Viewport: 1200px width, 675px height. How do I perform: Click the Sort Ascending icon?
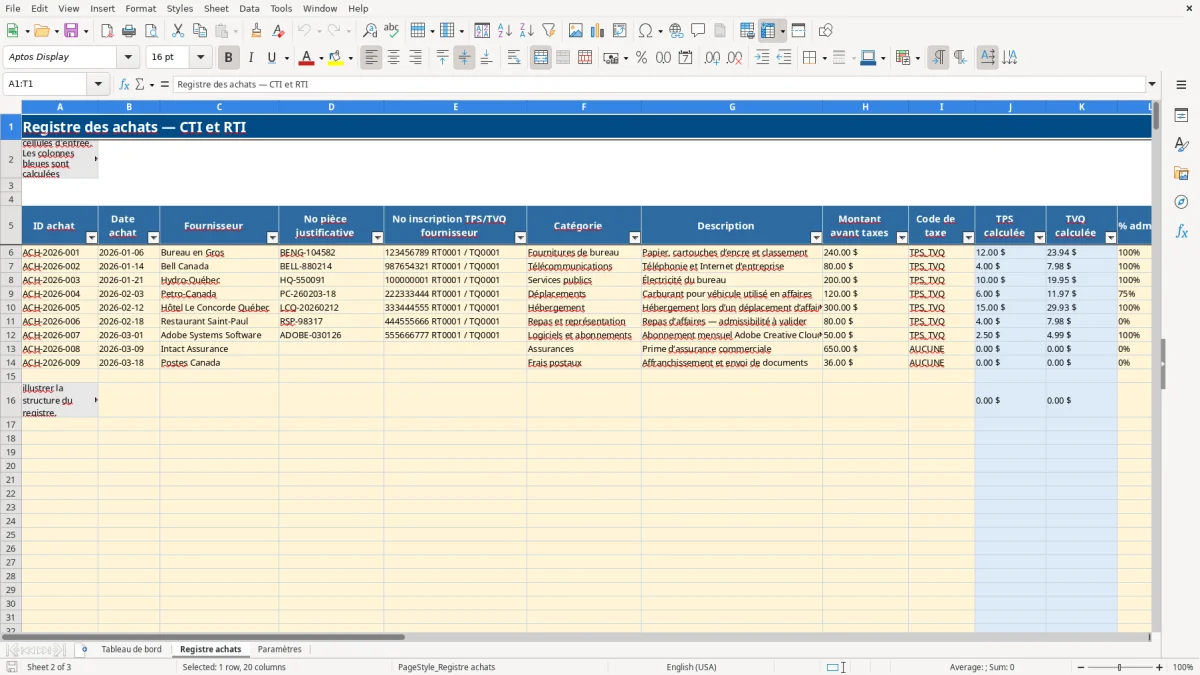(x=505, y=31)
